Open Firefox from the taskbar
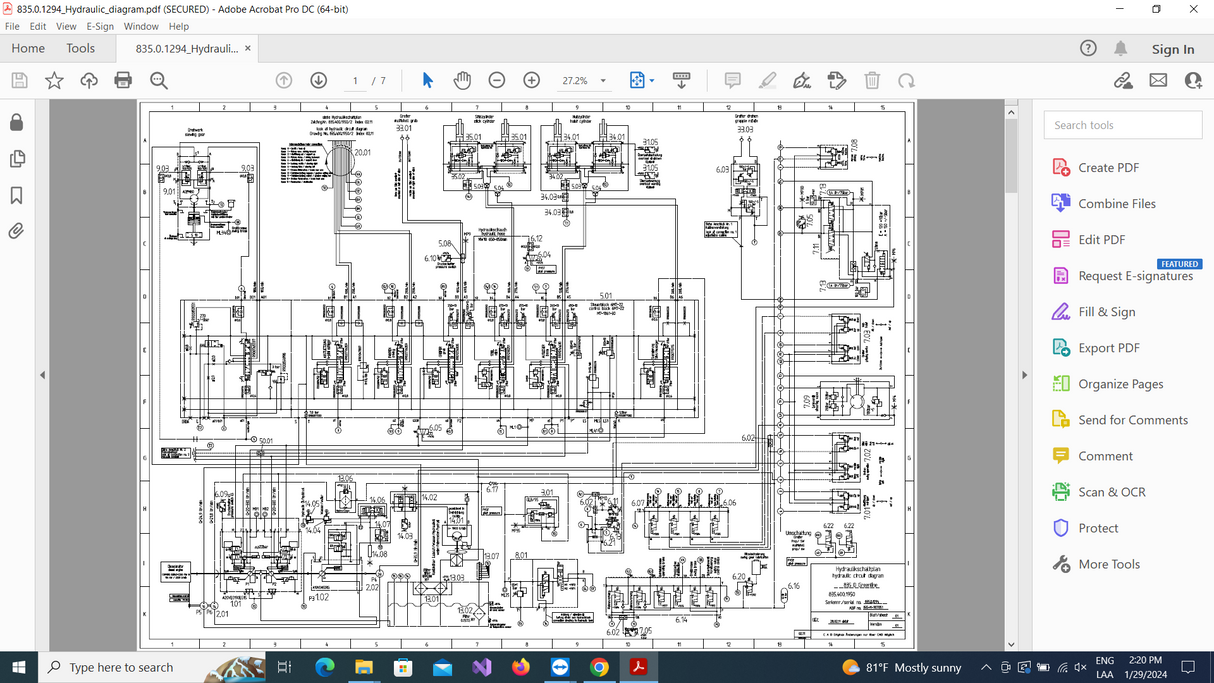Viewport: 1214px width, 683px height. tap(520, 667)
